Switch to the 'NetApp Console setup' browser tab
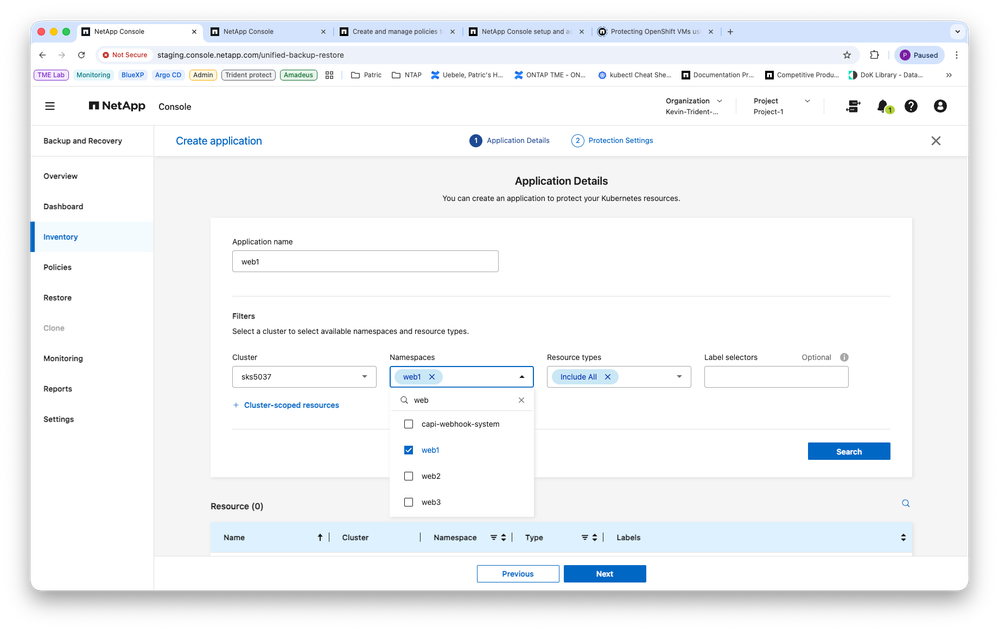 point(526,31)
